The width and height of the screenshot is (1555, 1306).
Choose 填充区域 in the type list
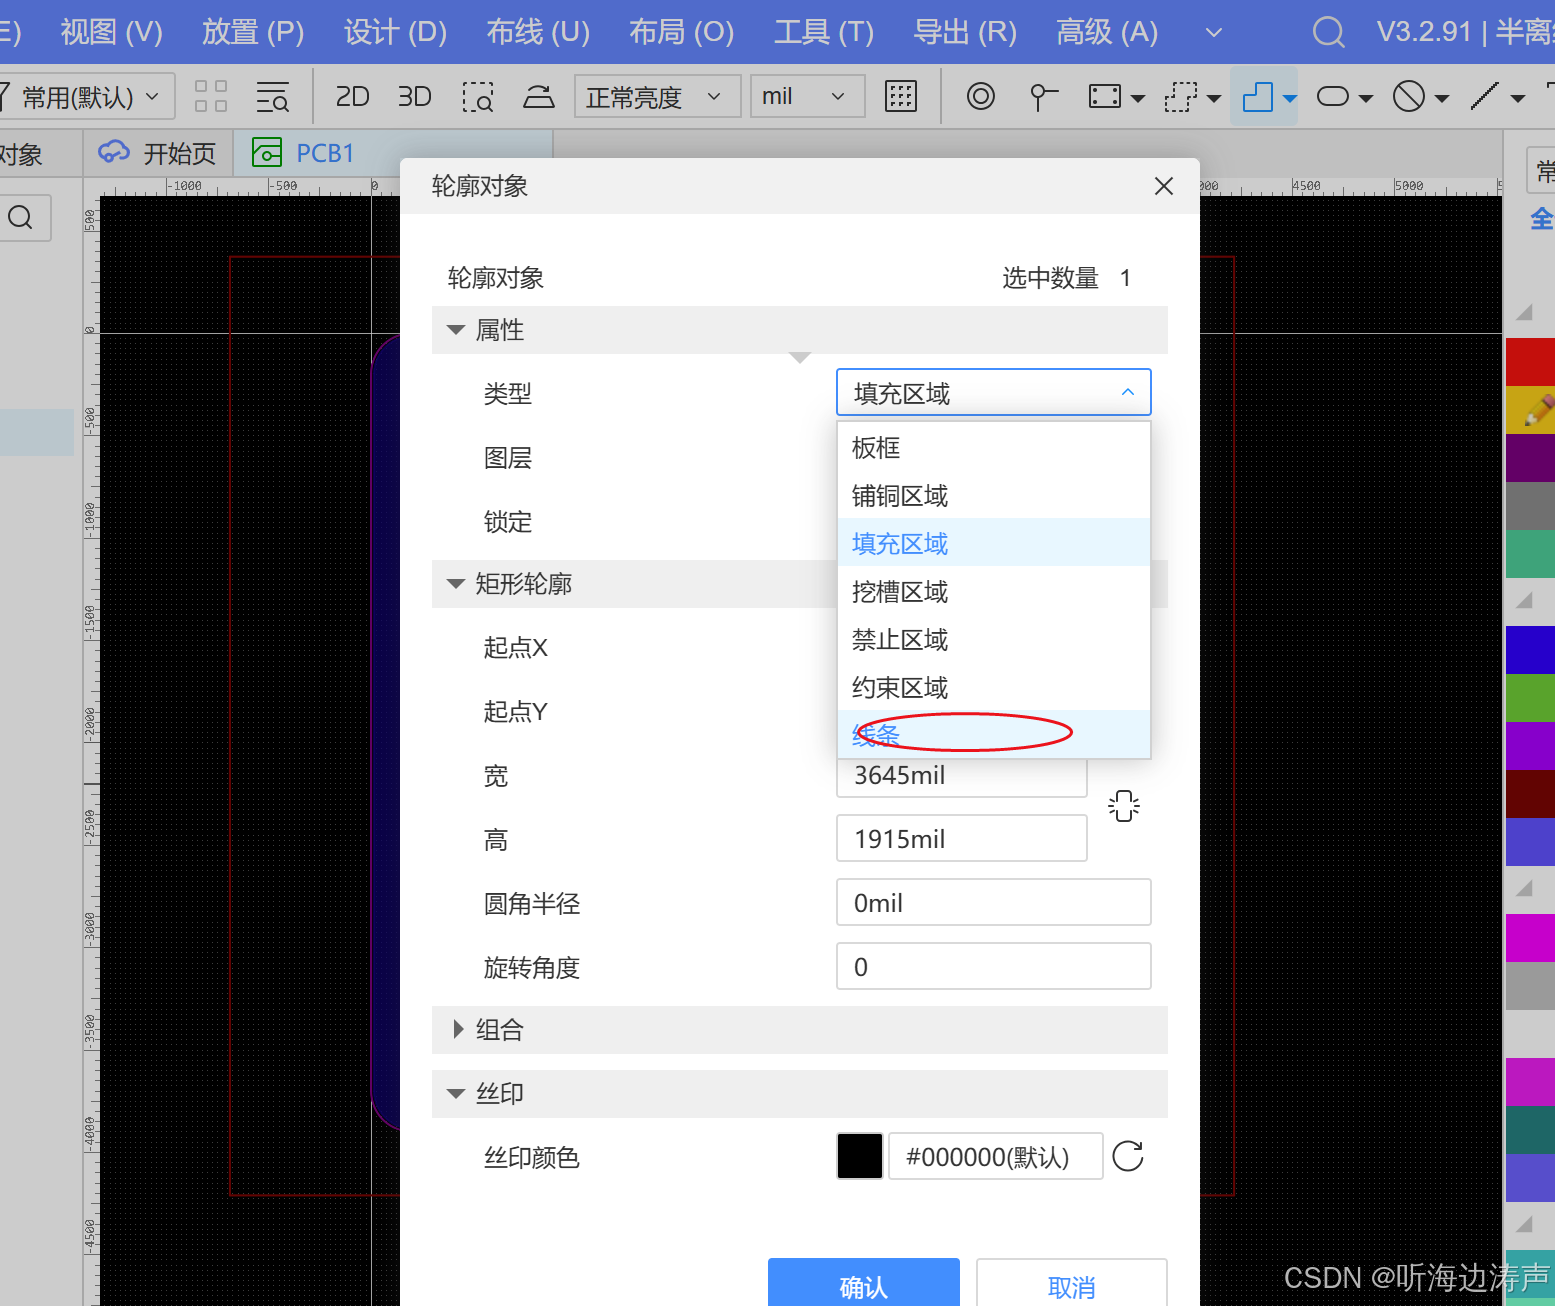click(x=994, y=543)
